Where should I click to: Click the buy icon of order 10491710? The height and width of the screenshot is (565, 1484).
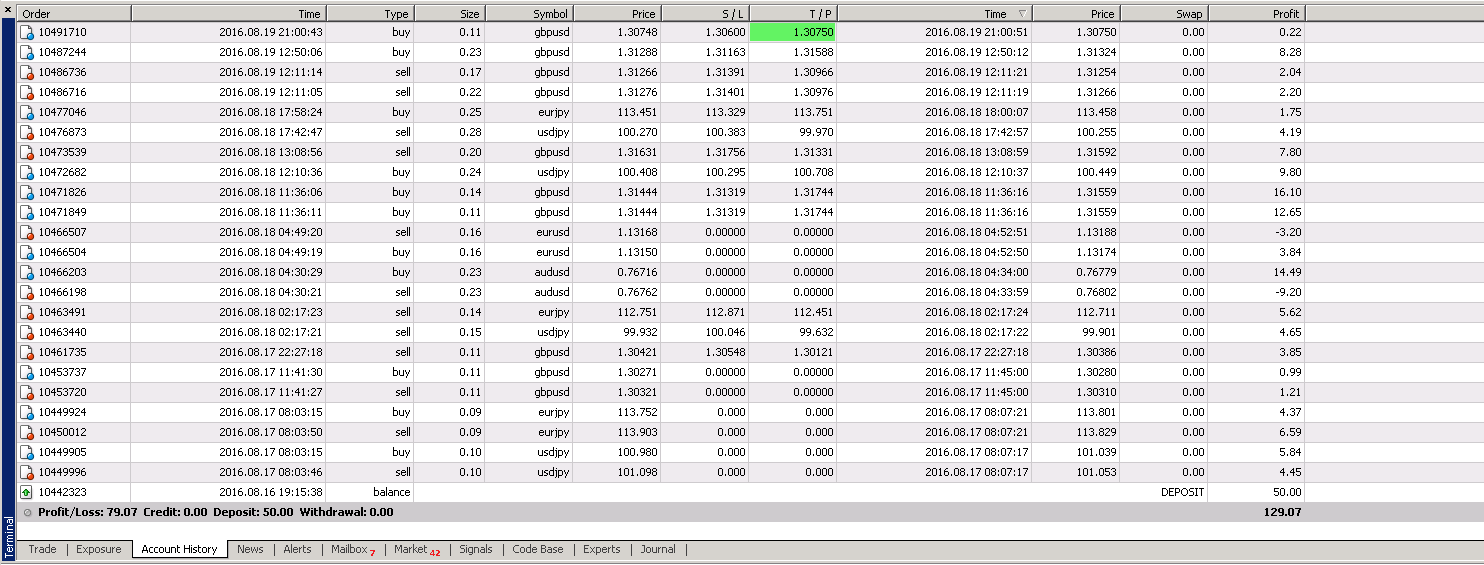point(27,32)
